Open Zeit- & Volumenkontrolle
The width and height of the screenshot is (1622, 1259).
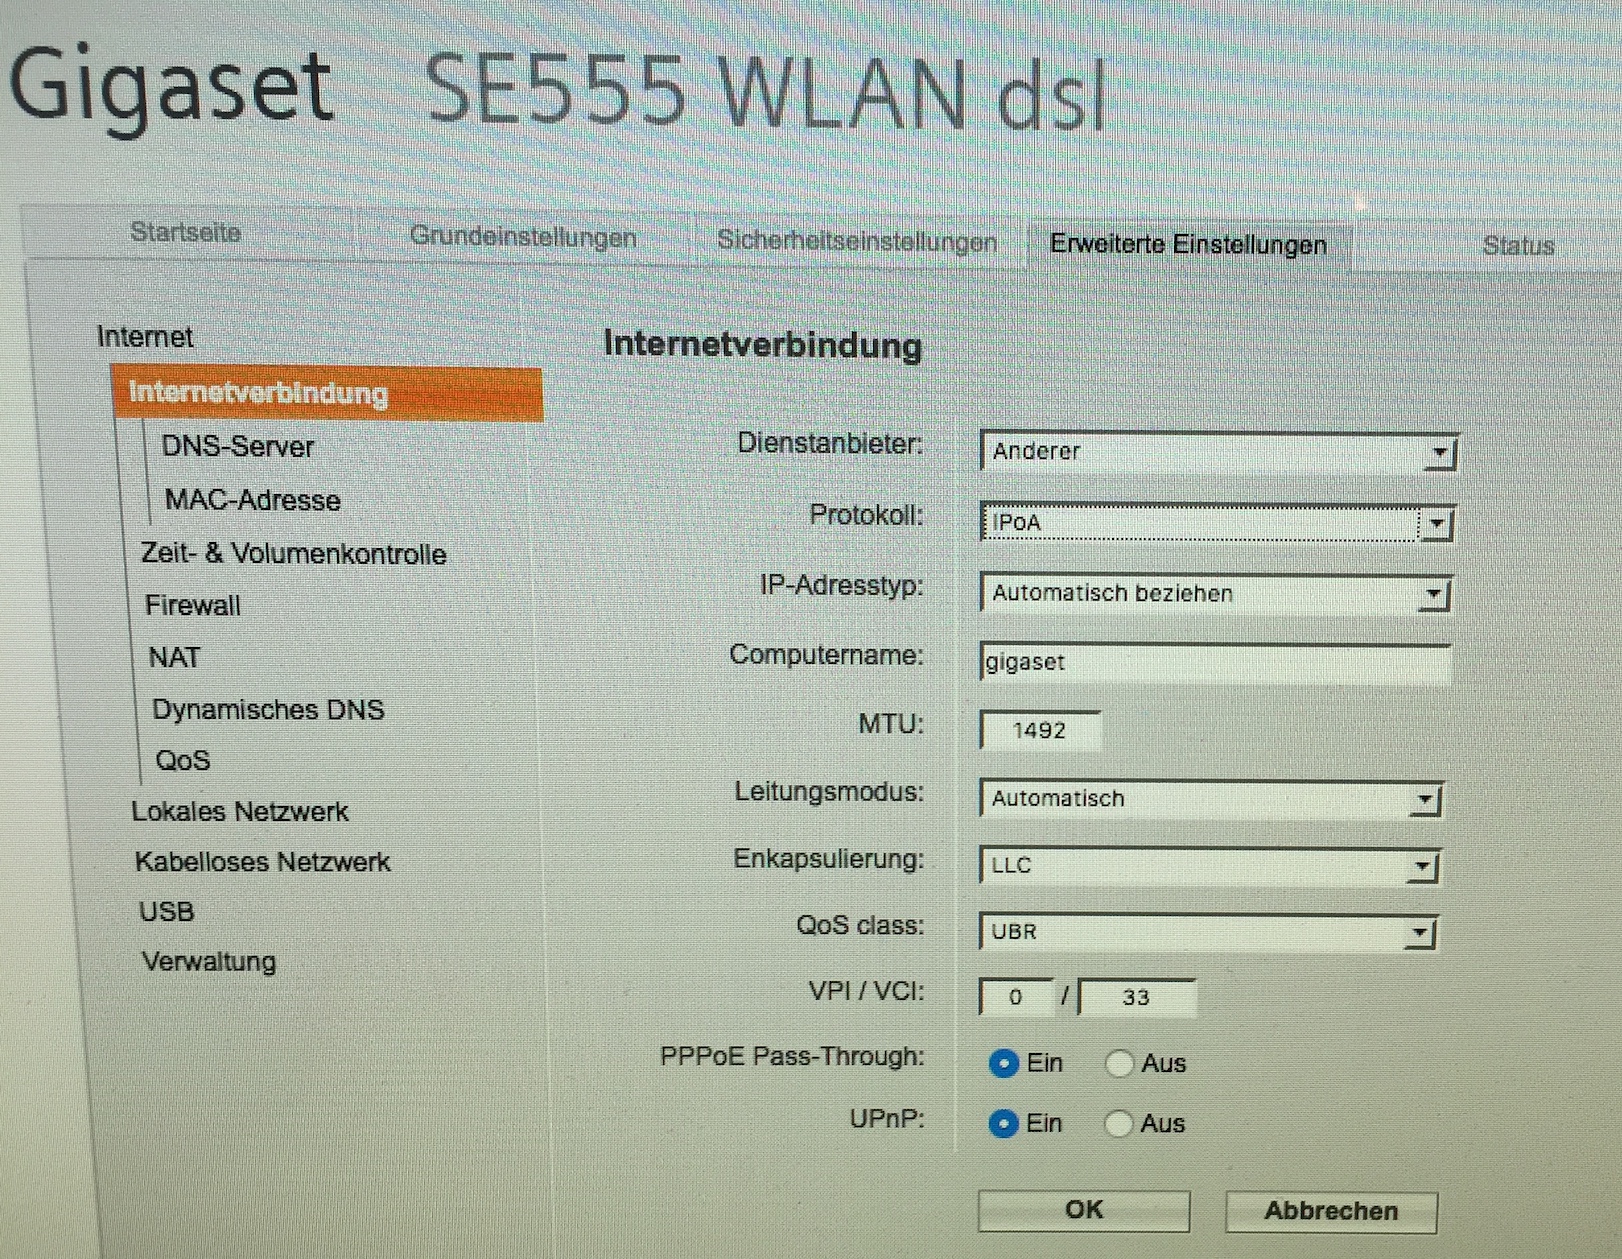tap(294, 553)
